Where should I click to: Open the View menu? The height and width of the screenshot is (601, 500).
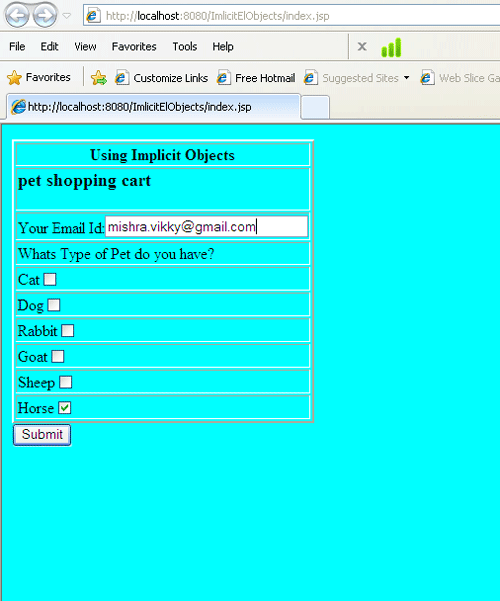pyautogui.click(x=85, y=46)
